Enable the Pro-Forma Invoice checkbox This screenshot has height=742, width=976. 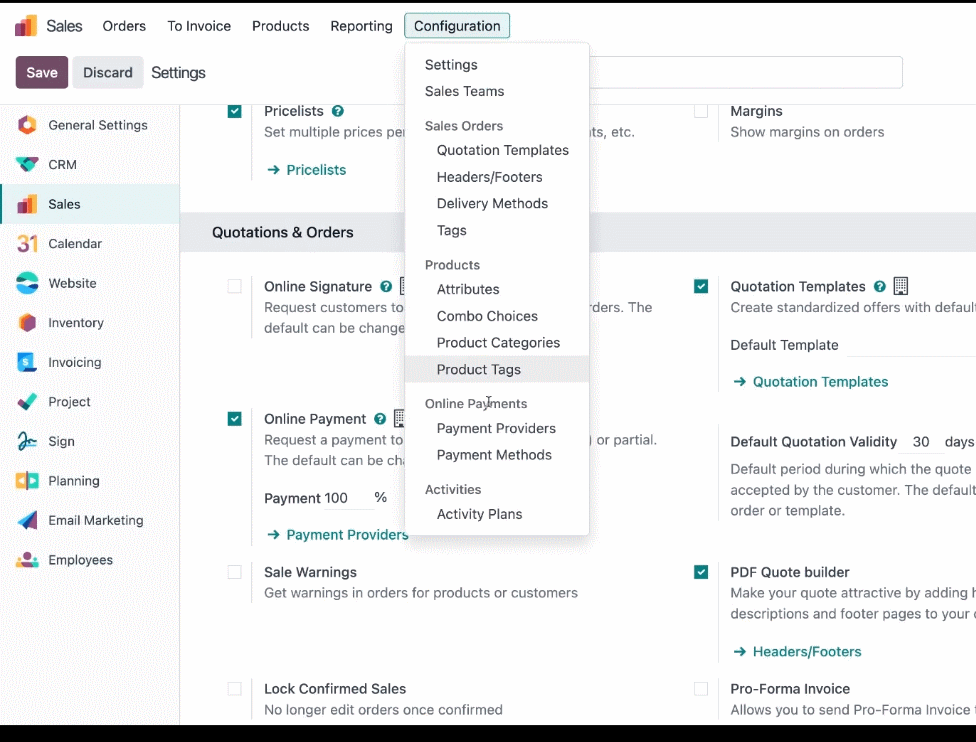(x=701, y=688)
